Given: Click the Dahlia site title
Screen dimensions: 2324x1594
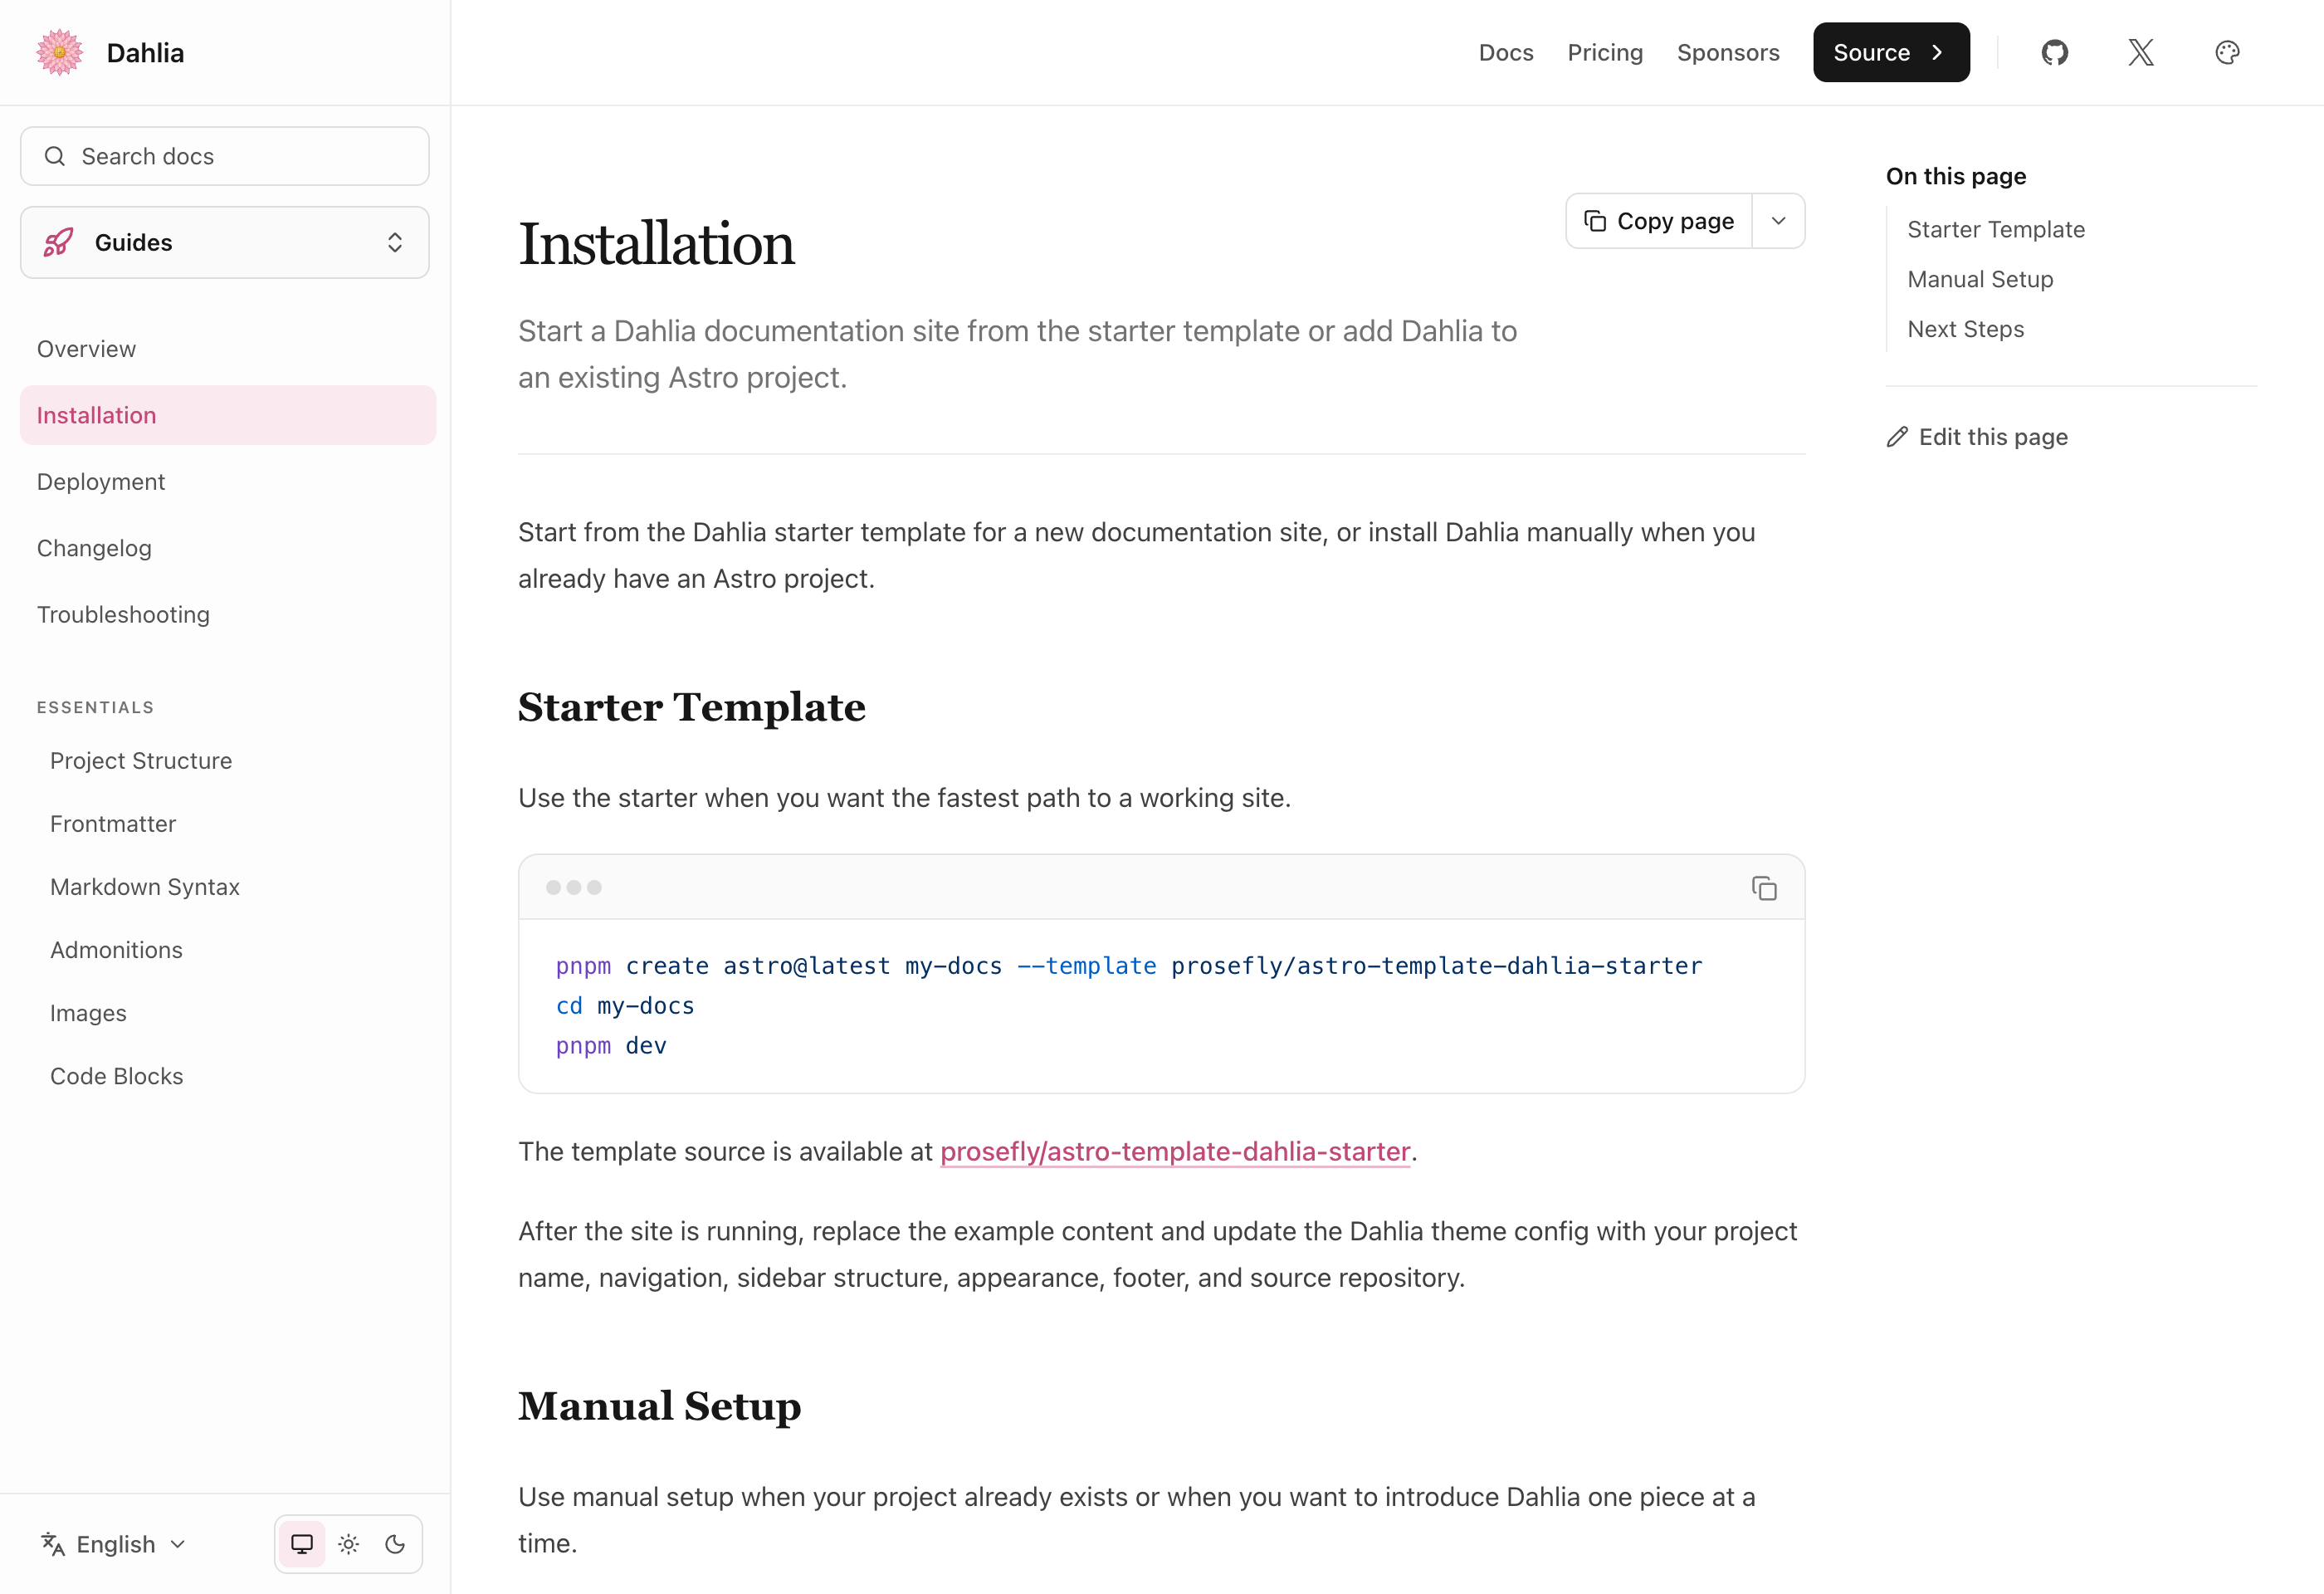Looking at the screenshot, I should (145, 52).
